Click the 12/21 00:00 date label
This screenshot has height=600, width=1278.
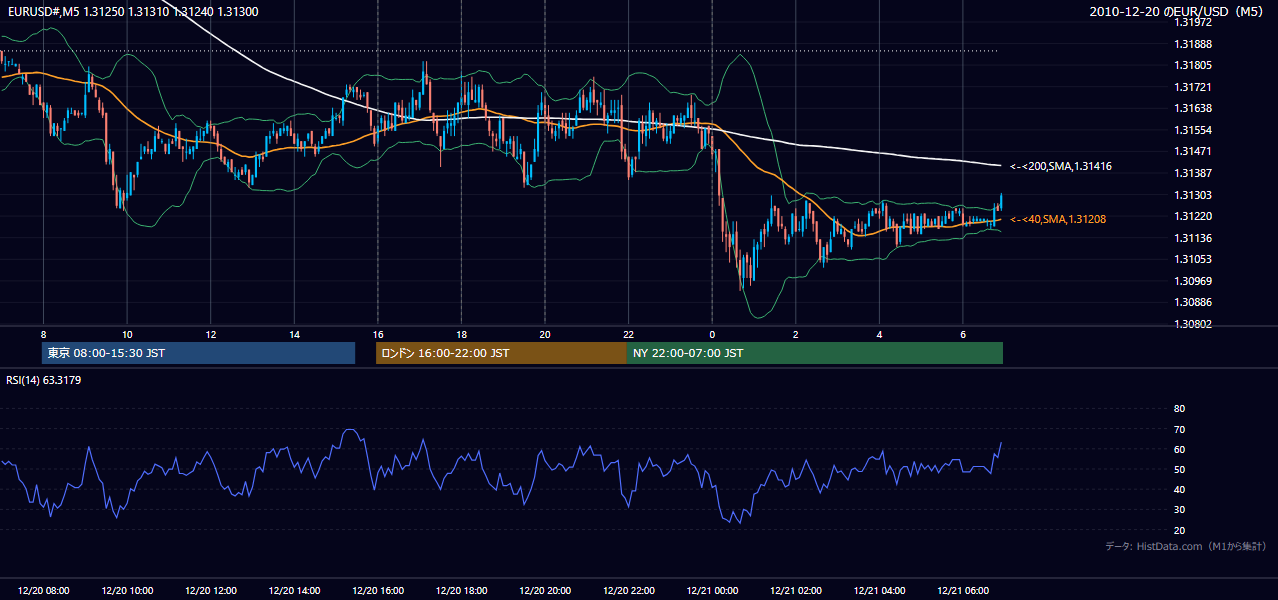(x=712, y=591)
